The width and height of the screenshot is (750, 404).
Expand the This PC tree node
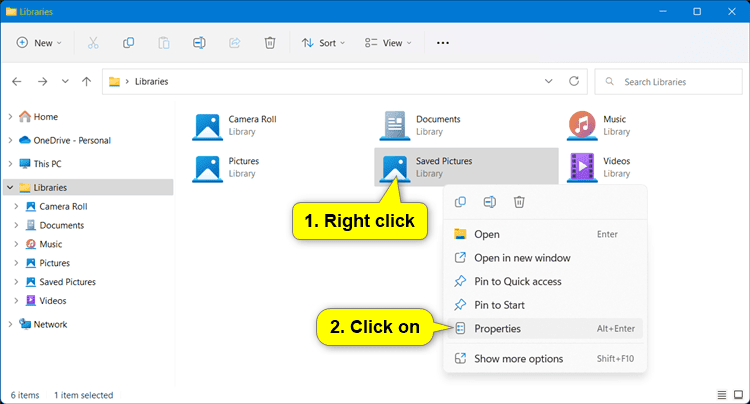click(10, 164)
